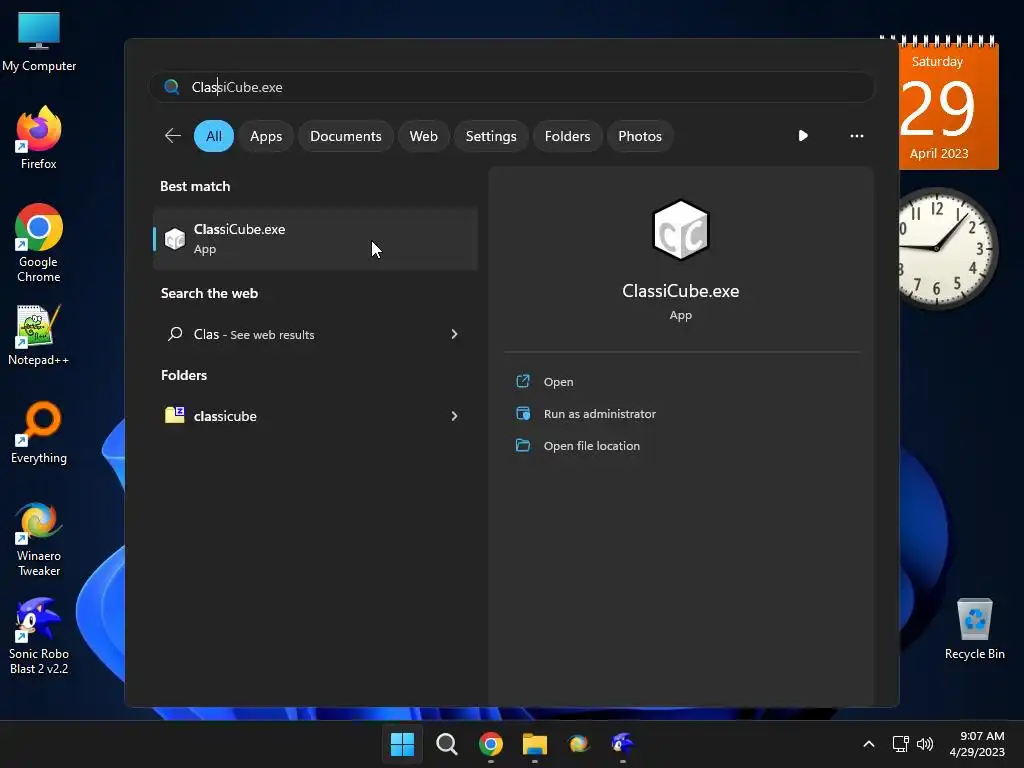Show hidden tray icons chevron
Viewport: 1024px width, 768px height.
869,744
